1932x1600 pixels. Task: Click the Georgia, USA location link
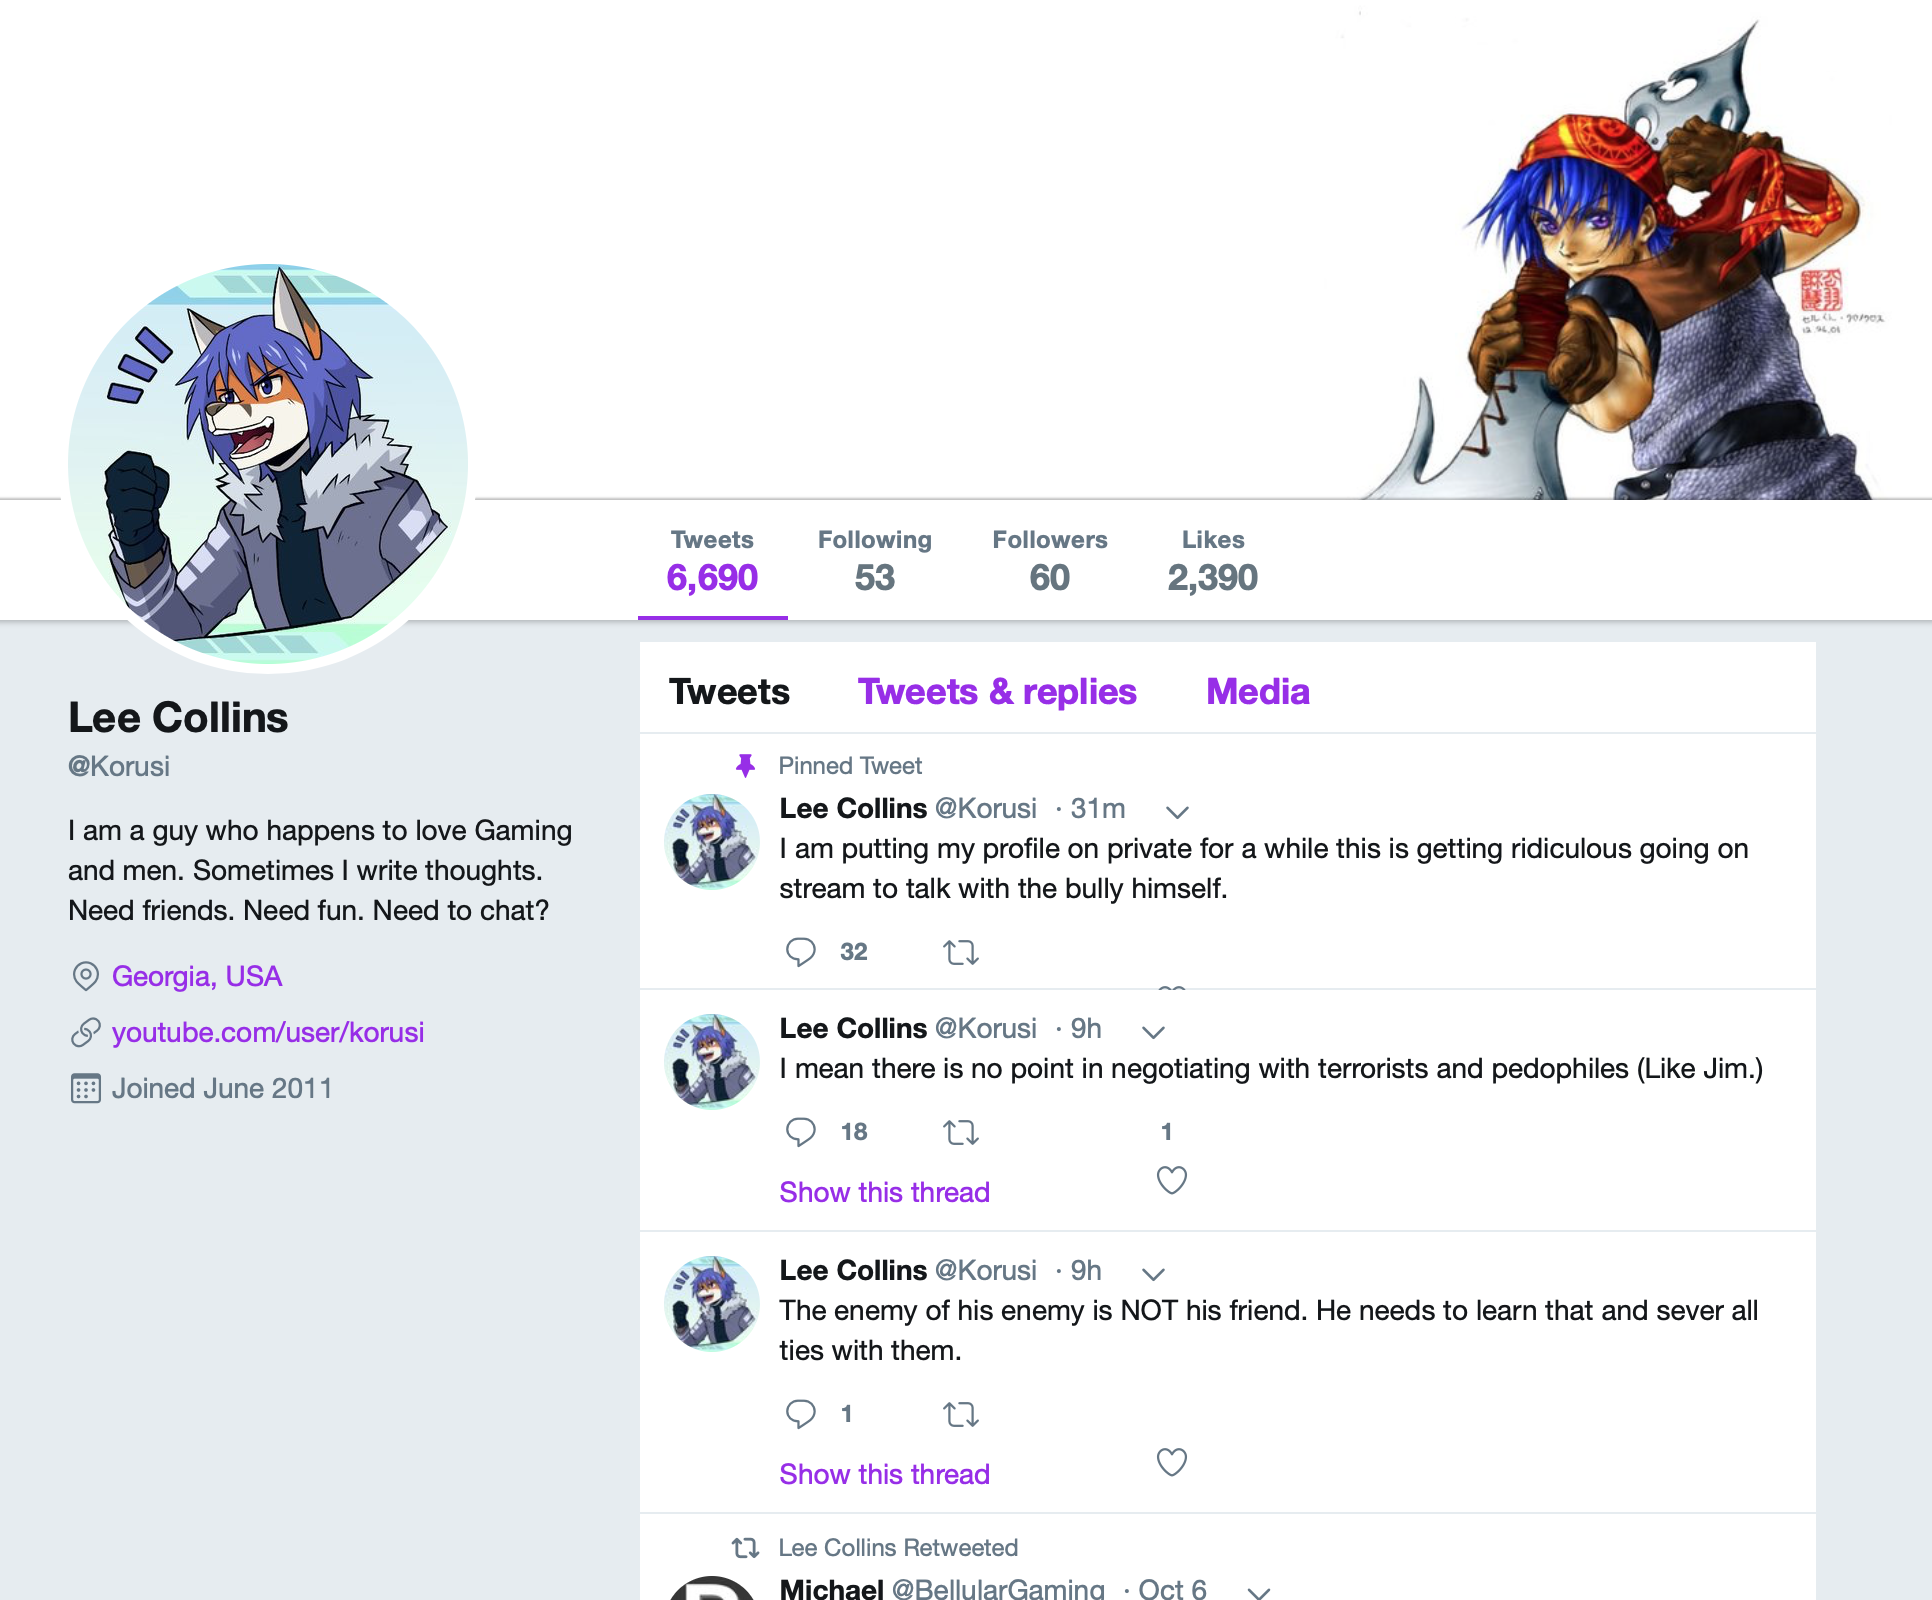pos(197,976)
